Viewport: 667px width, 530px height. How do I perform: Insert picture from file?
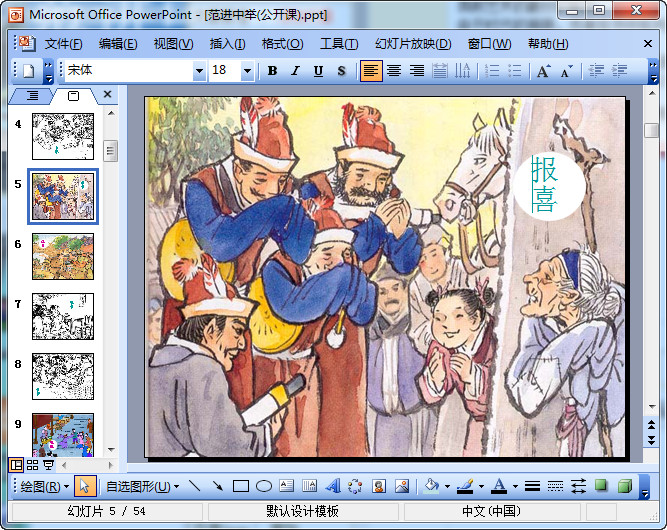402,486
